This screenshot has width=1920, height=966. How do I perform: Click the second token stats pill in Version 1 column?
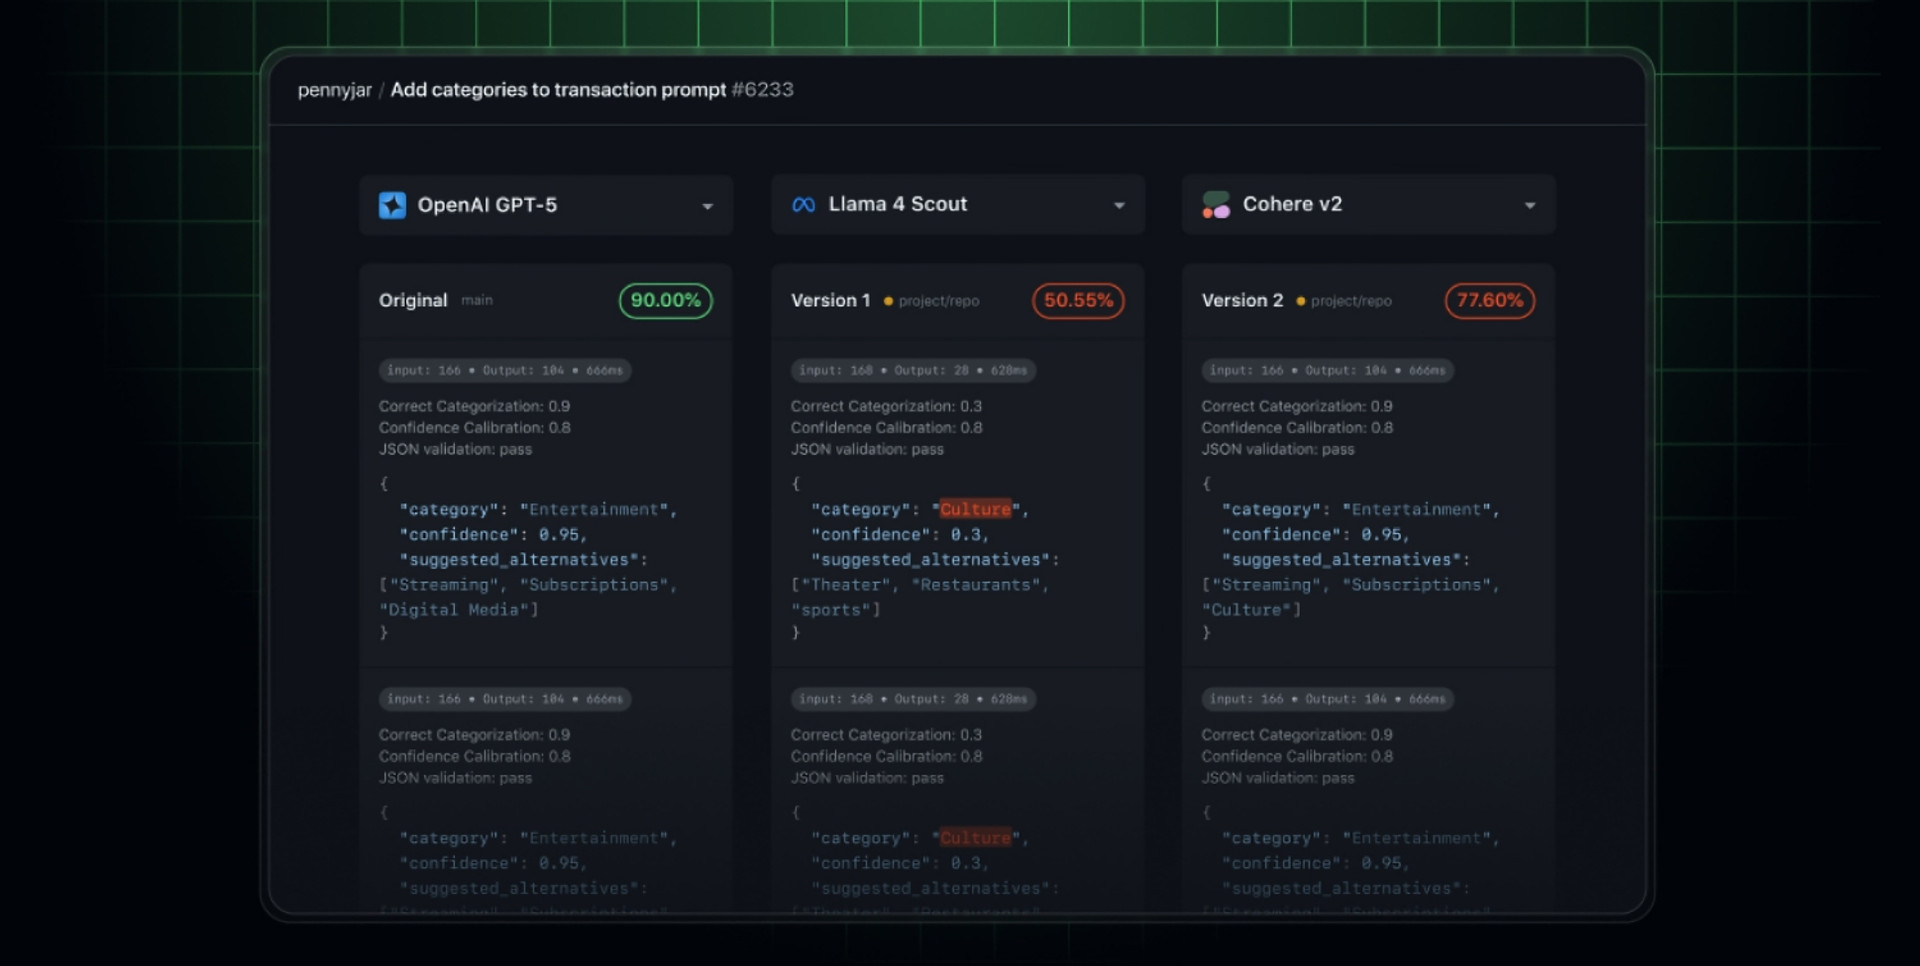(x=913, y=699)
